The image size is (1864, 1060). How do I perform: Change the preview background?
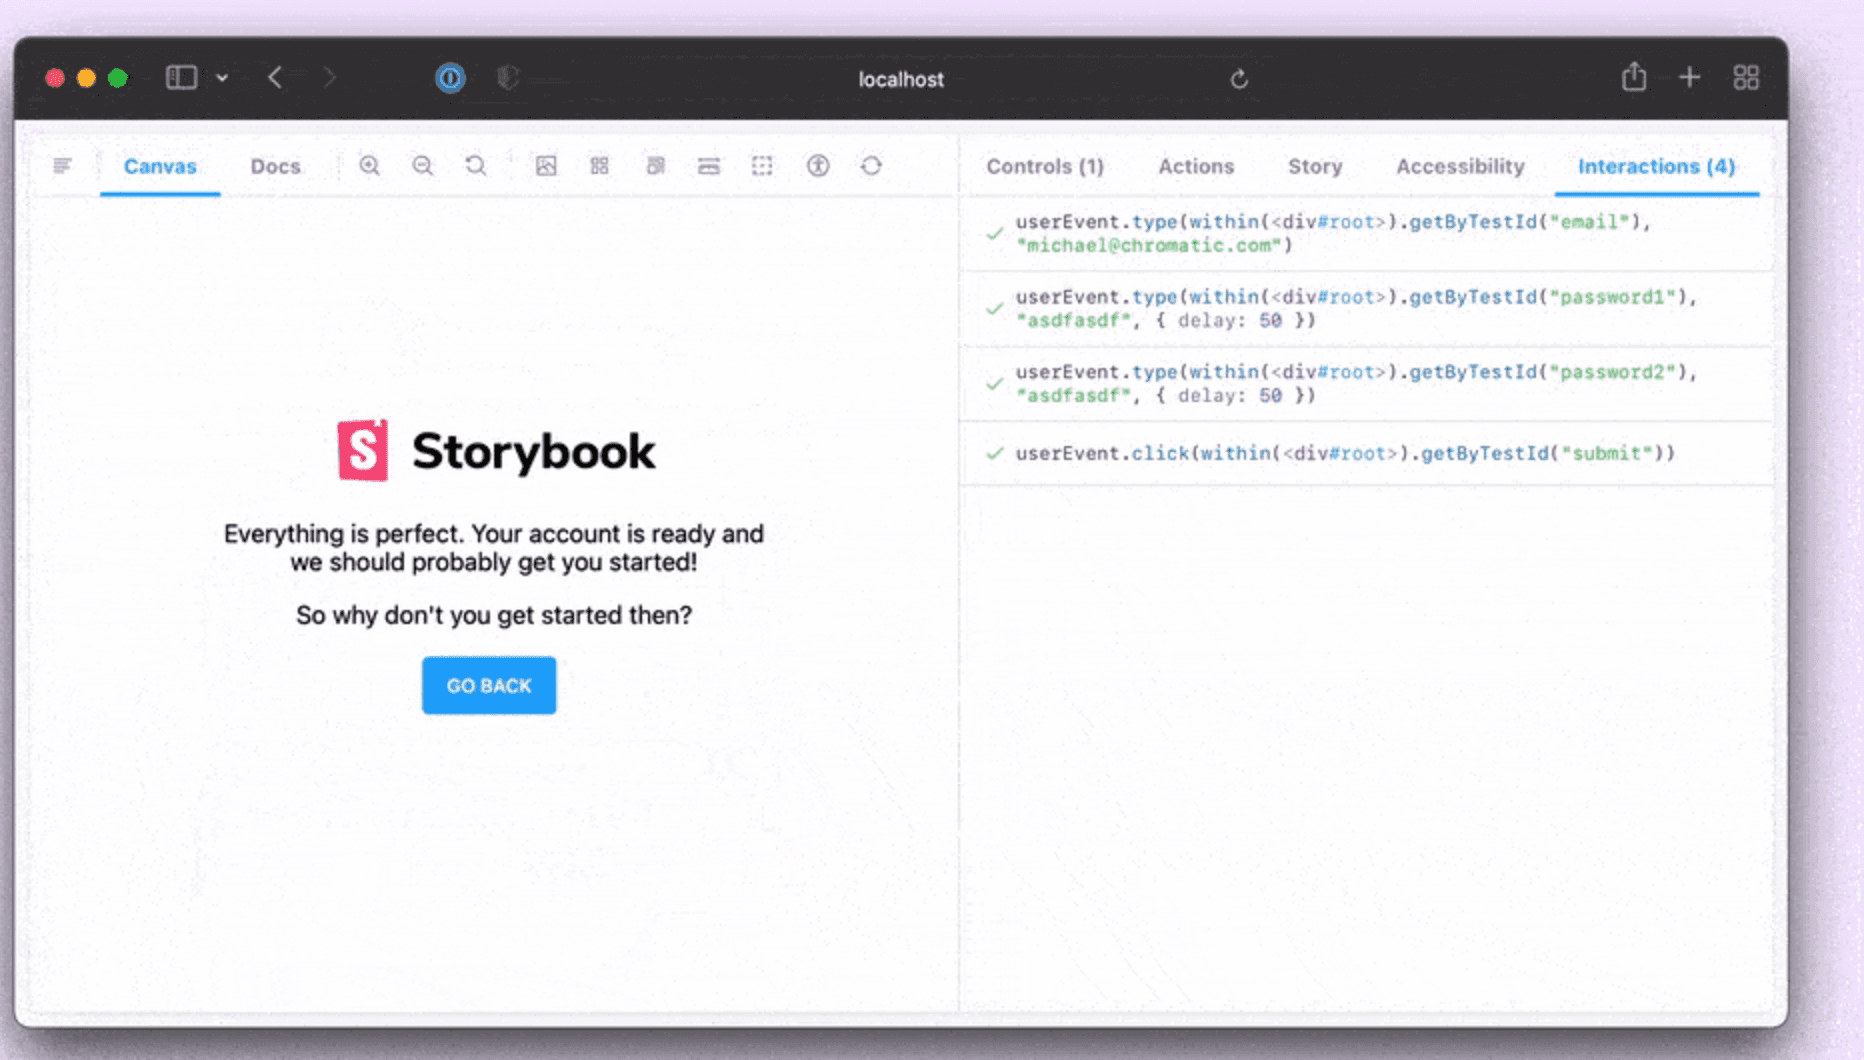[x=546, y=166]
